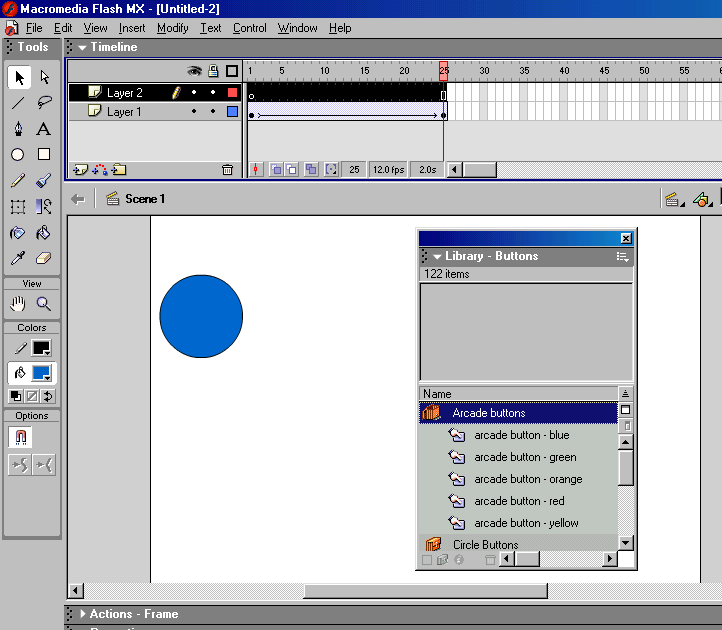Image resolution: width=722 pixels, height=630 pixels.
Task: Select the Zoom tool
Action: [44, 304]
